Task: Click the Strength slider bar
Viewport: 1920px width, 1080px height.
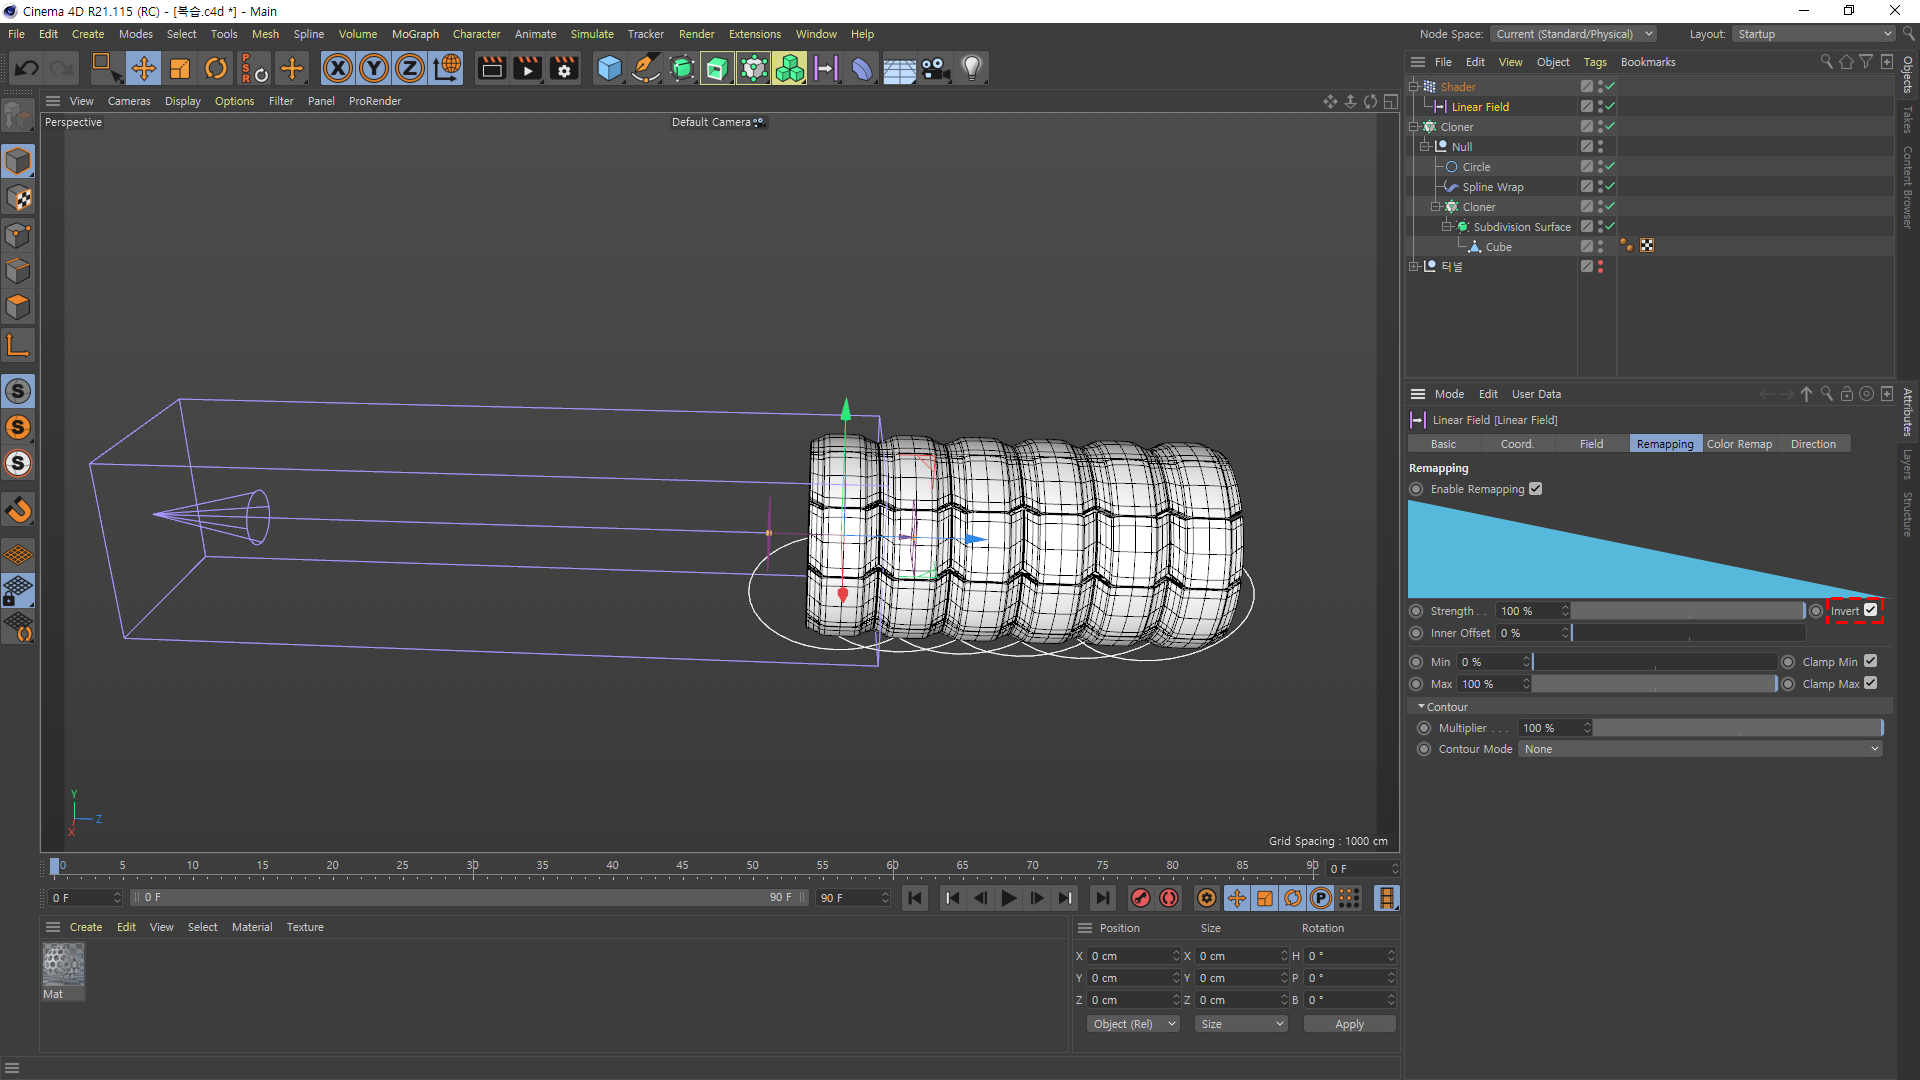Action: [x=1688, y=611]
